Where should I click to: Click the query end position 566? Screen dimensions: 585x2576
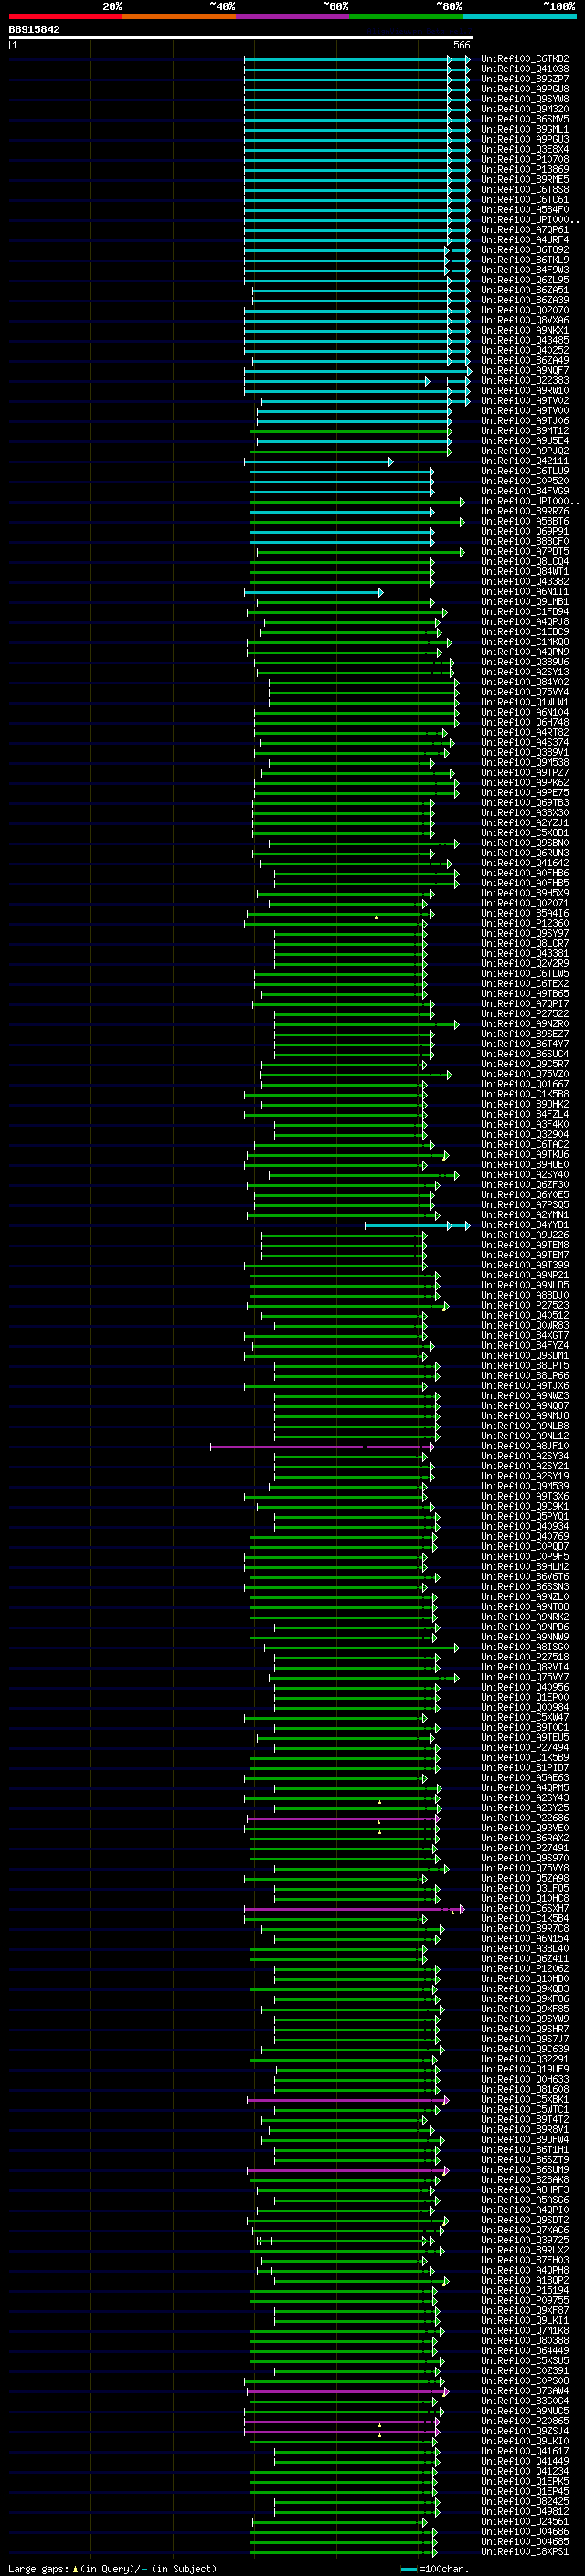point(461,45)
